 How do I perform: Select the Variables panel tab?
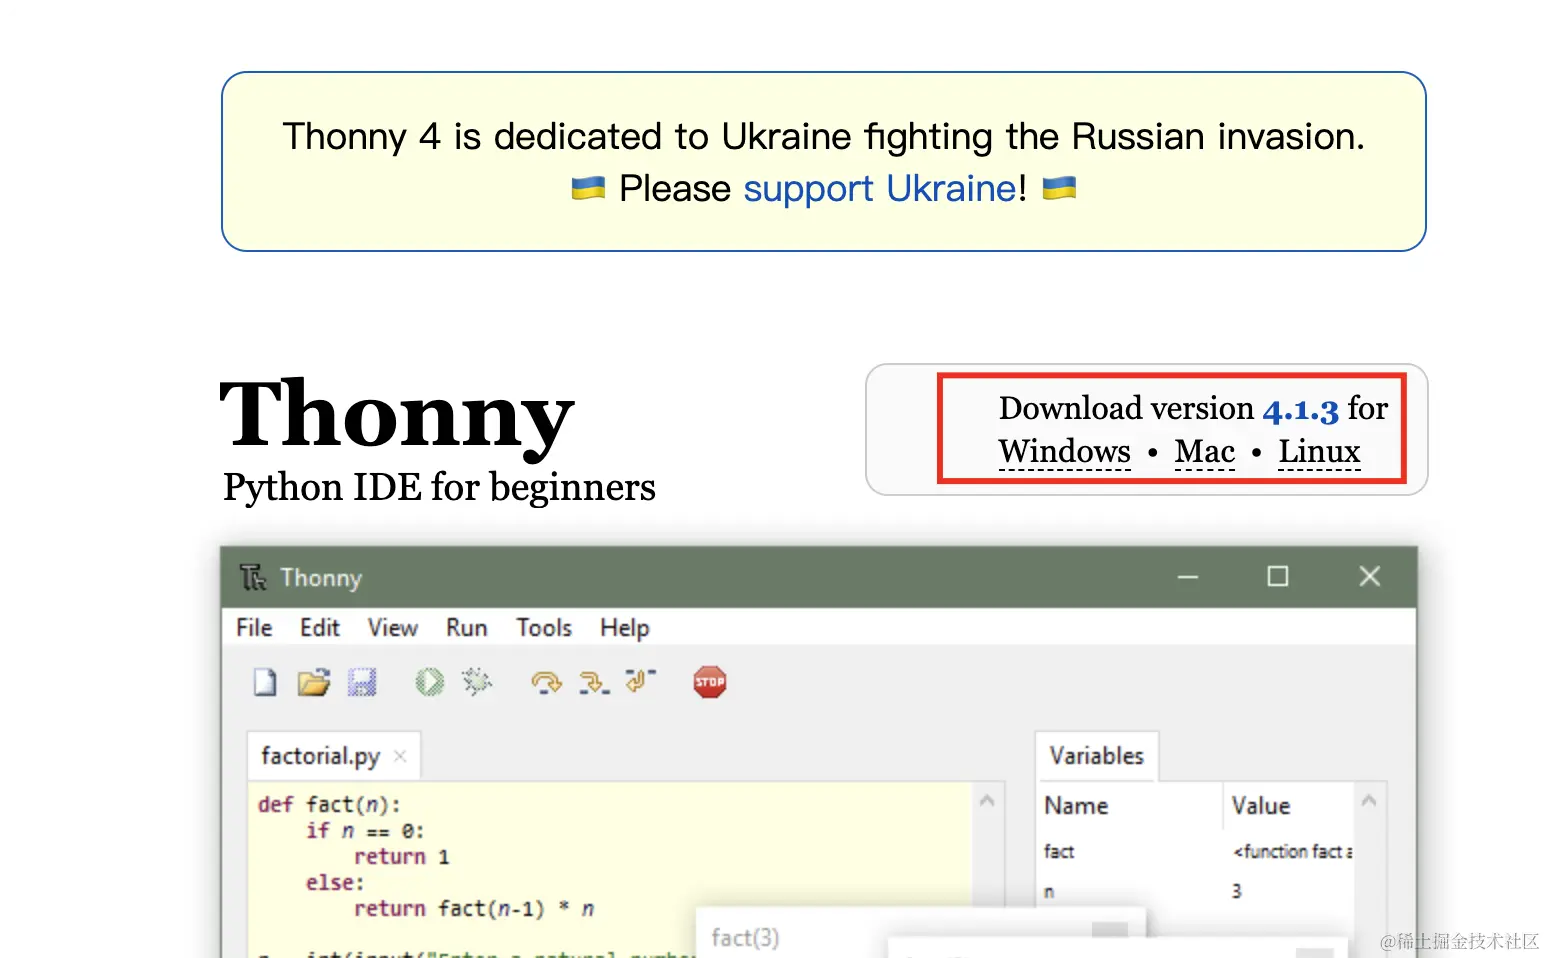coord(1097,756)
